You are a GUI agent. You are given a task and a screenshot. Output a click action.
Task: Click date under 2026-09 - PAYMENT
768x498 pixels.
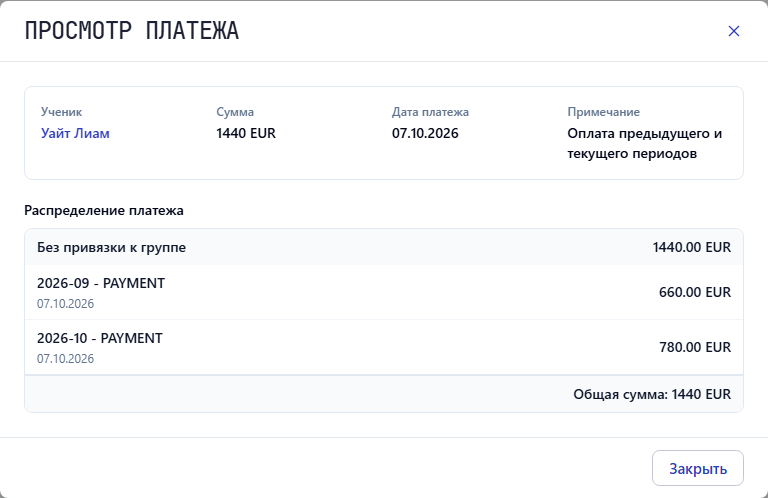click(65, 304)
